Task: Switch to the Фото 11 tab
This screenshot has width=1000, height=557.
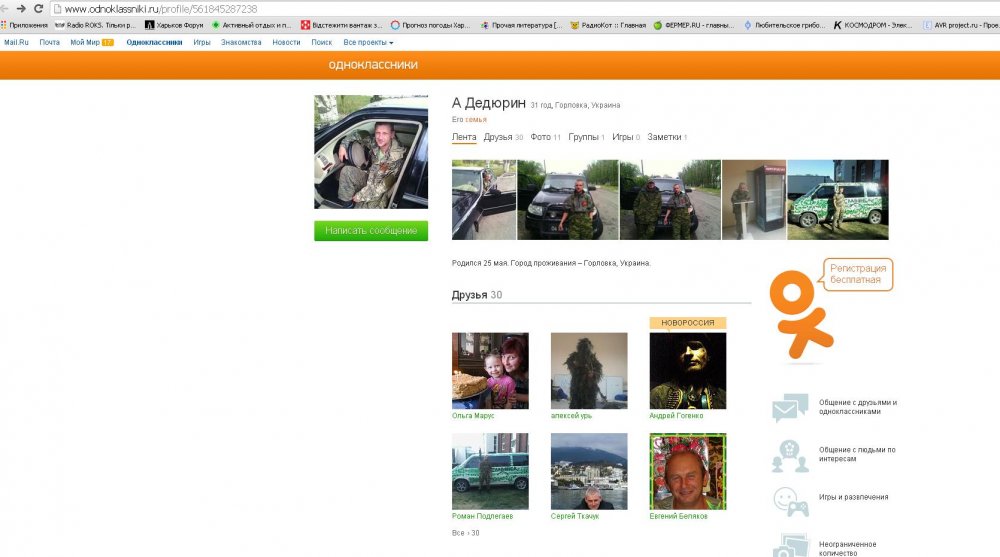Action: (545, 137)
